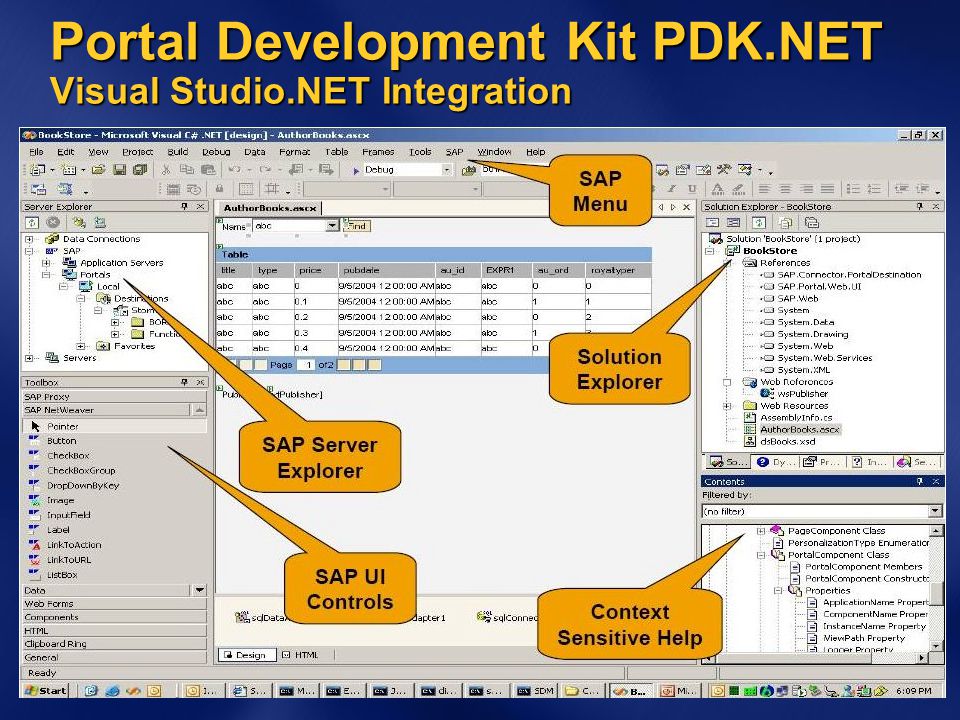The image size is (960, 720).
Task: Select SAP.Portal.Web.UI reference
Action: 819,287
